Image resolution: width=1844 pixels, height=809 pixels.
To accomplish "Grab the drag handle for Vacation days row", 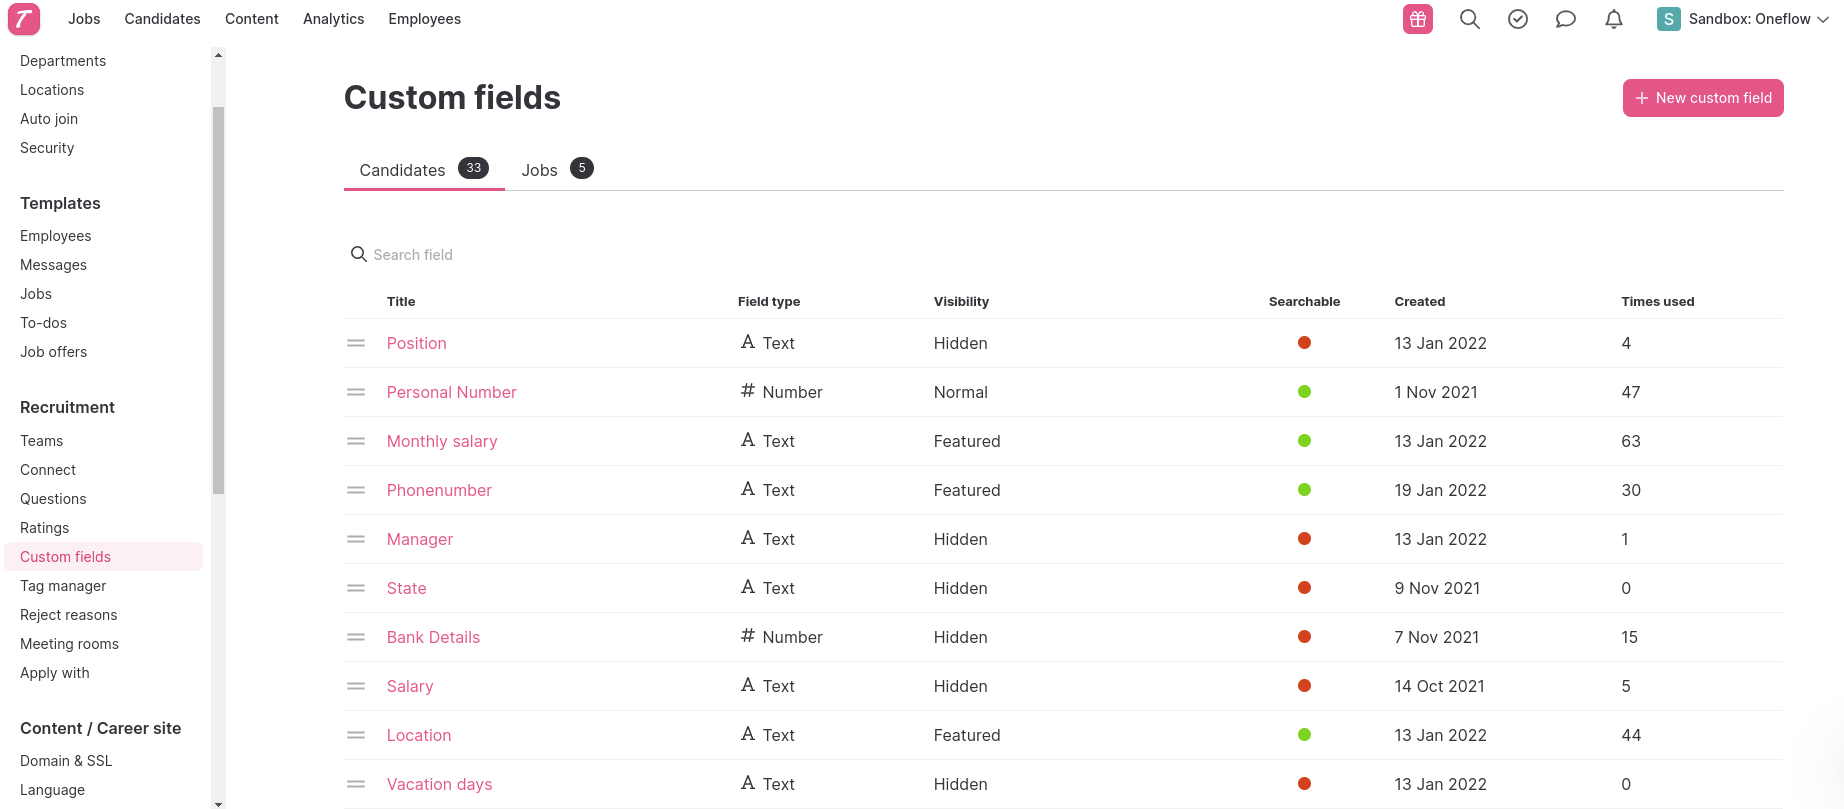I will click(356, 784).
